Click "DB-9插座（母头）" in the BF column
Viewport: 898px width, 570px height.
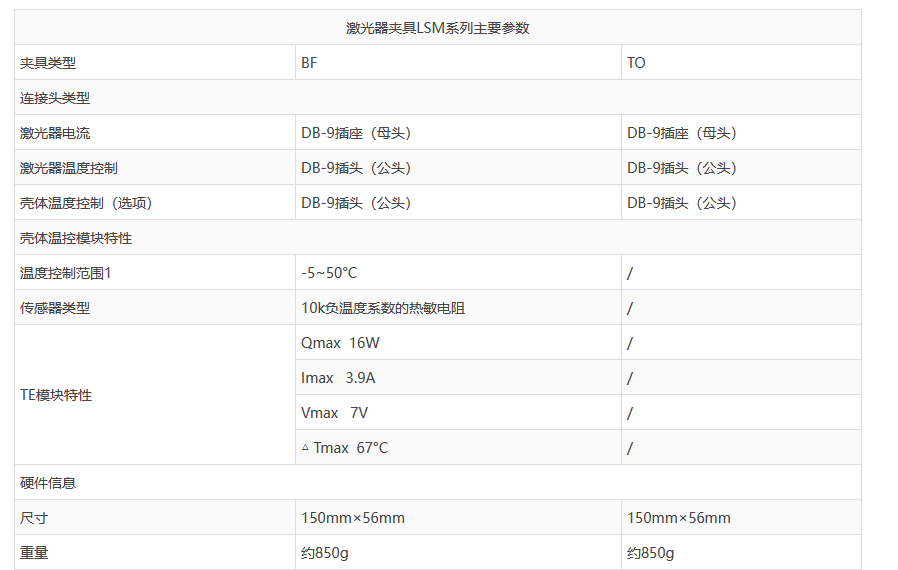tap(356, 133)
